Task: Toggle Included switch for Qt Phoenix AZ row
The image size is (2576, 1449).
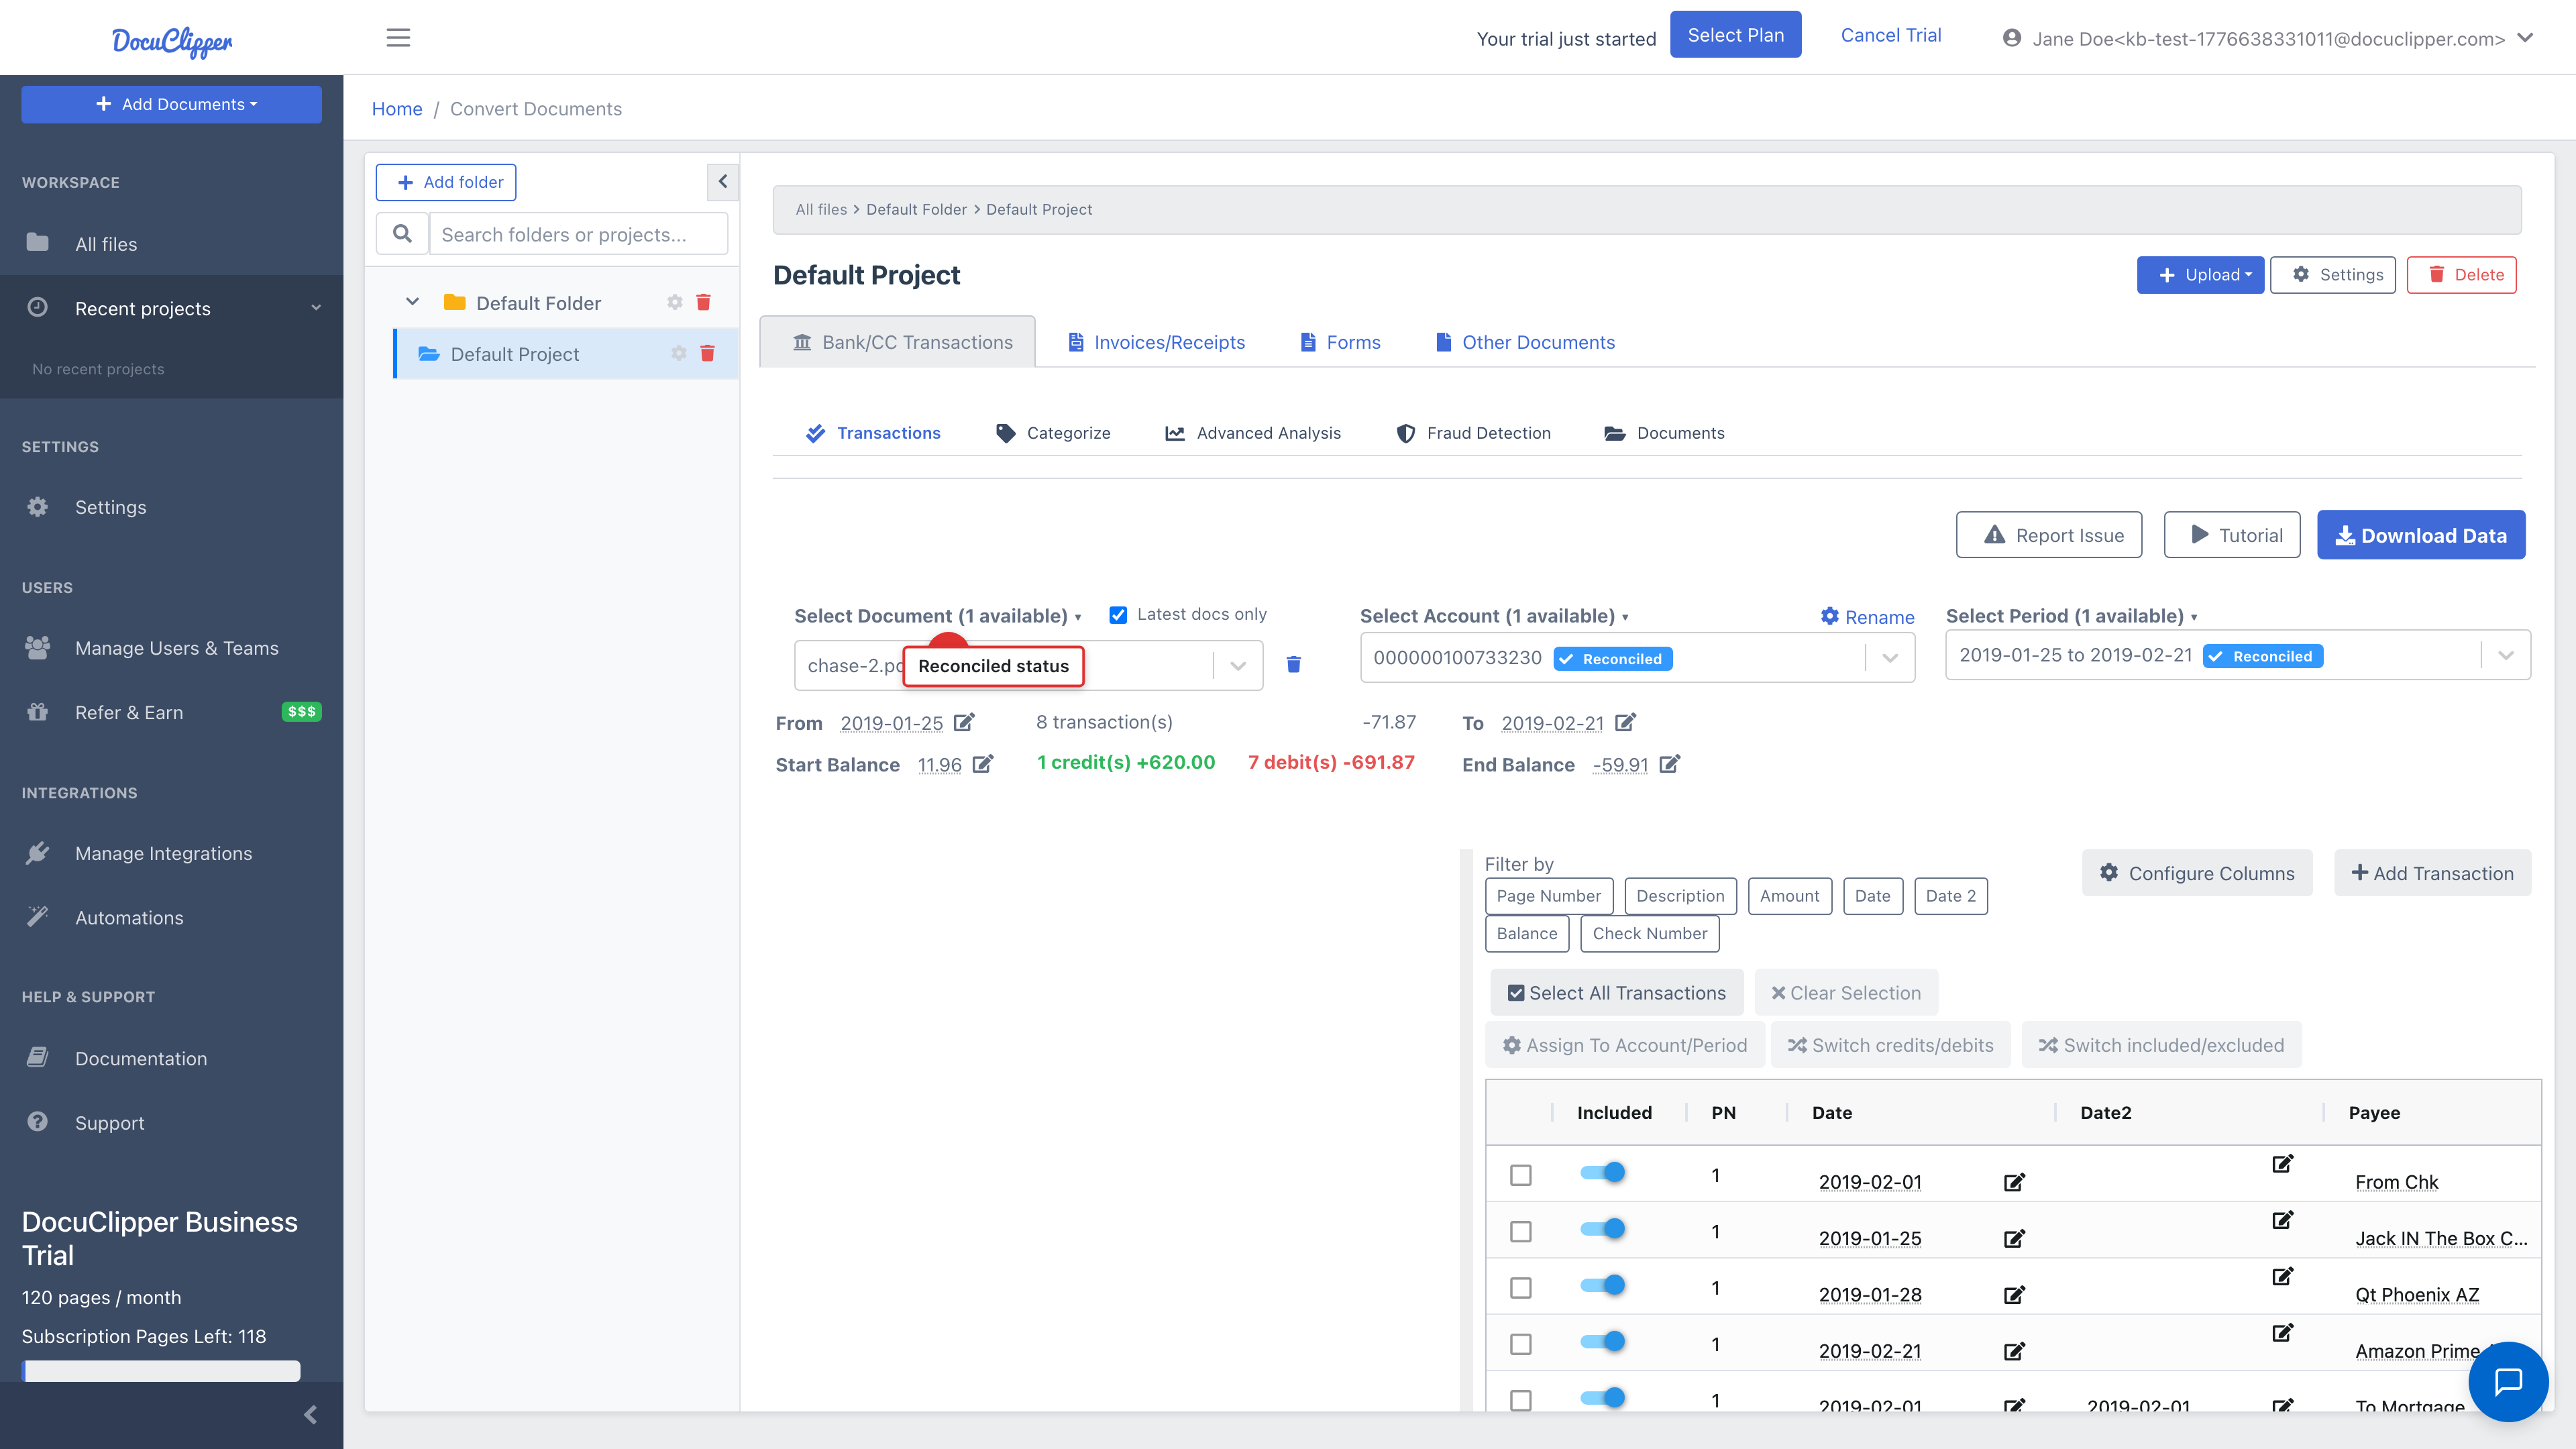Action: point(1603,1285)
